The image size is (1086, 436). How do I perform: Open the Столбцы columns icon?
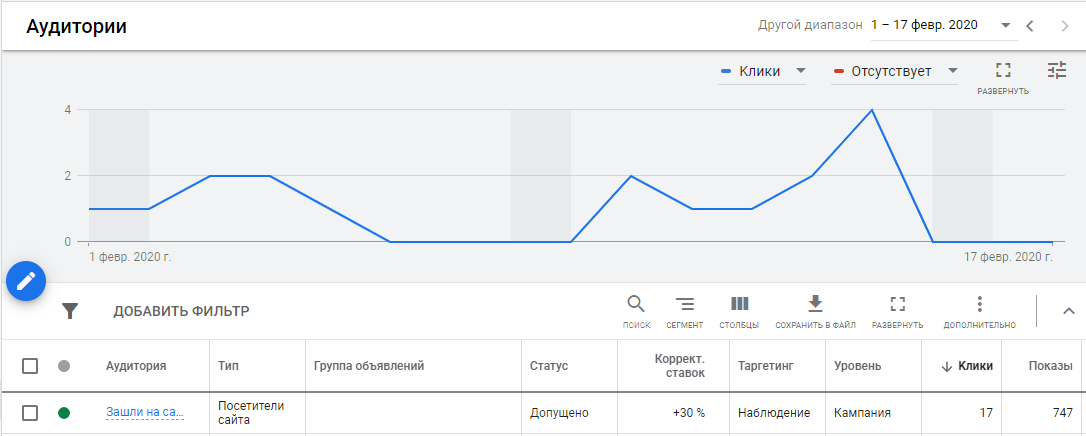[739, 305]
